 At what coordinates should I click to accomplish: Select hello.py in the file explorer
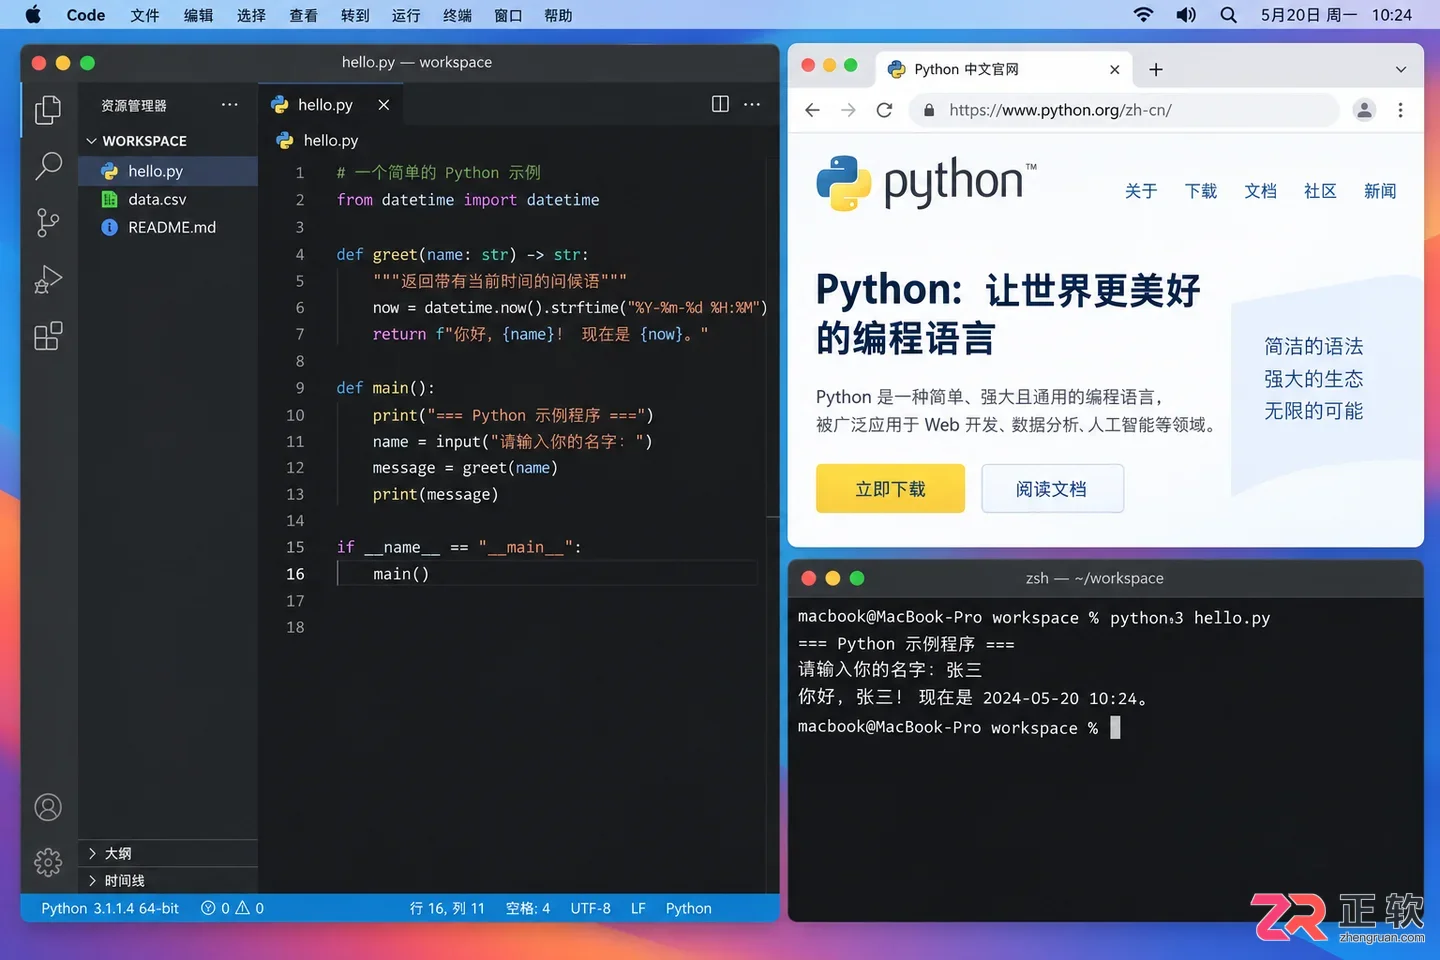tap(168, 171)
